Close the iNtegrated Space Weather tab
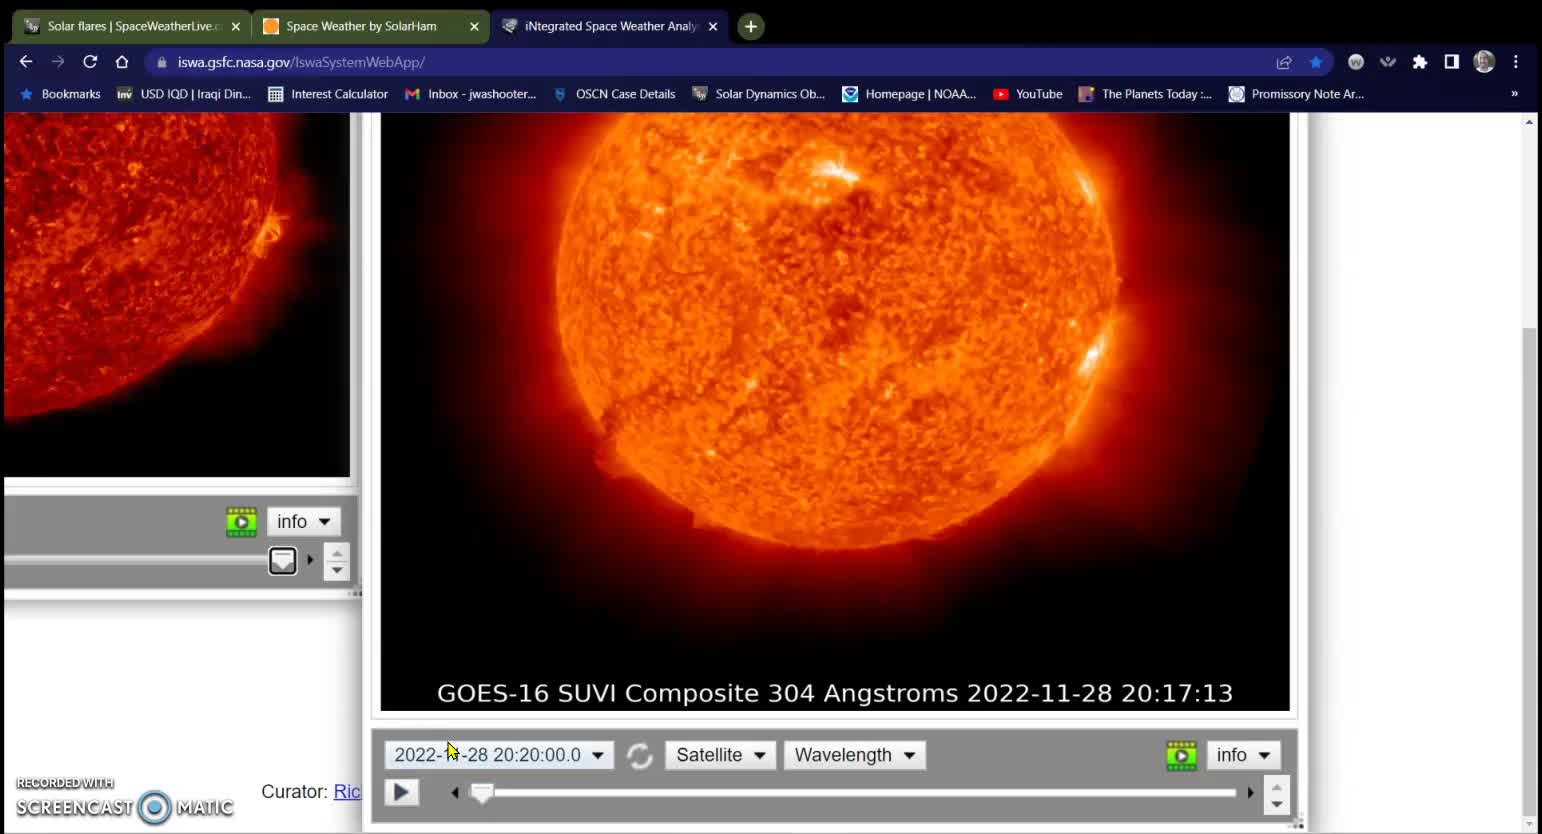 click(713, 27)
